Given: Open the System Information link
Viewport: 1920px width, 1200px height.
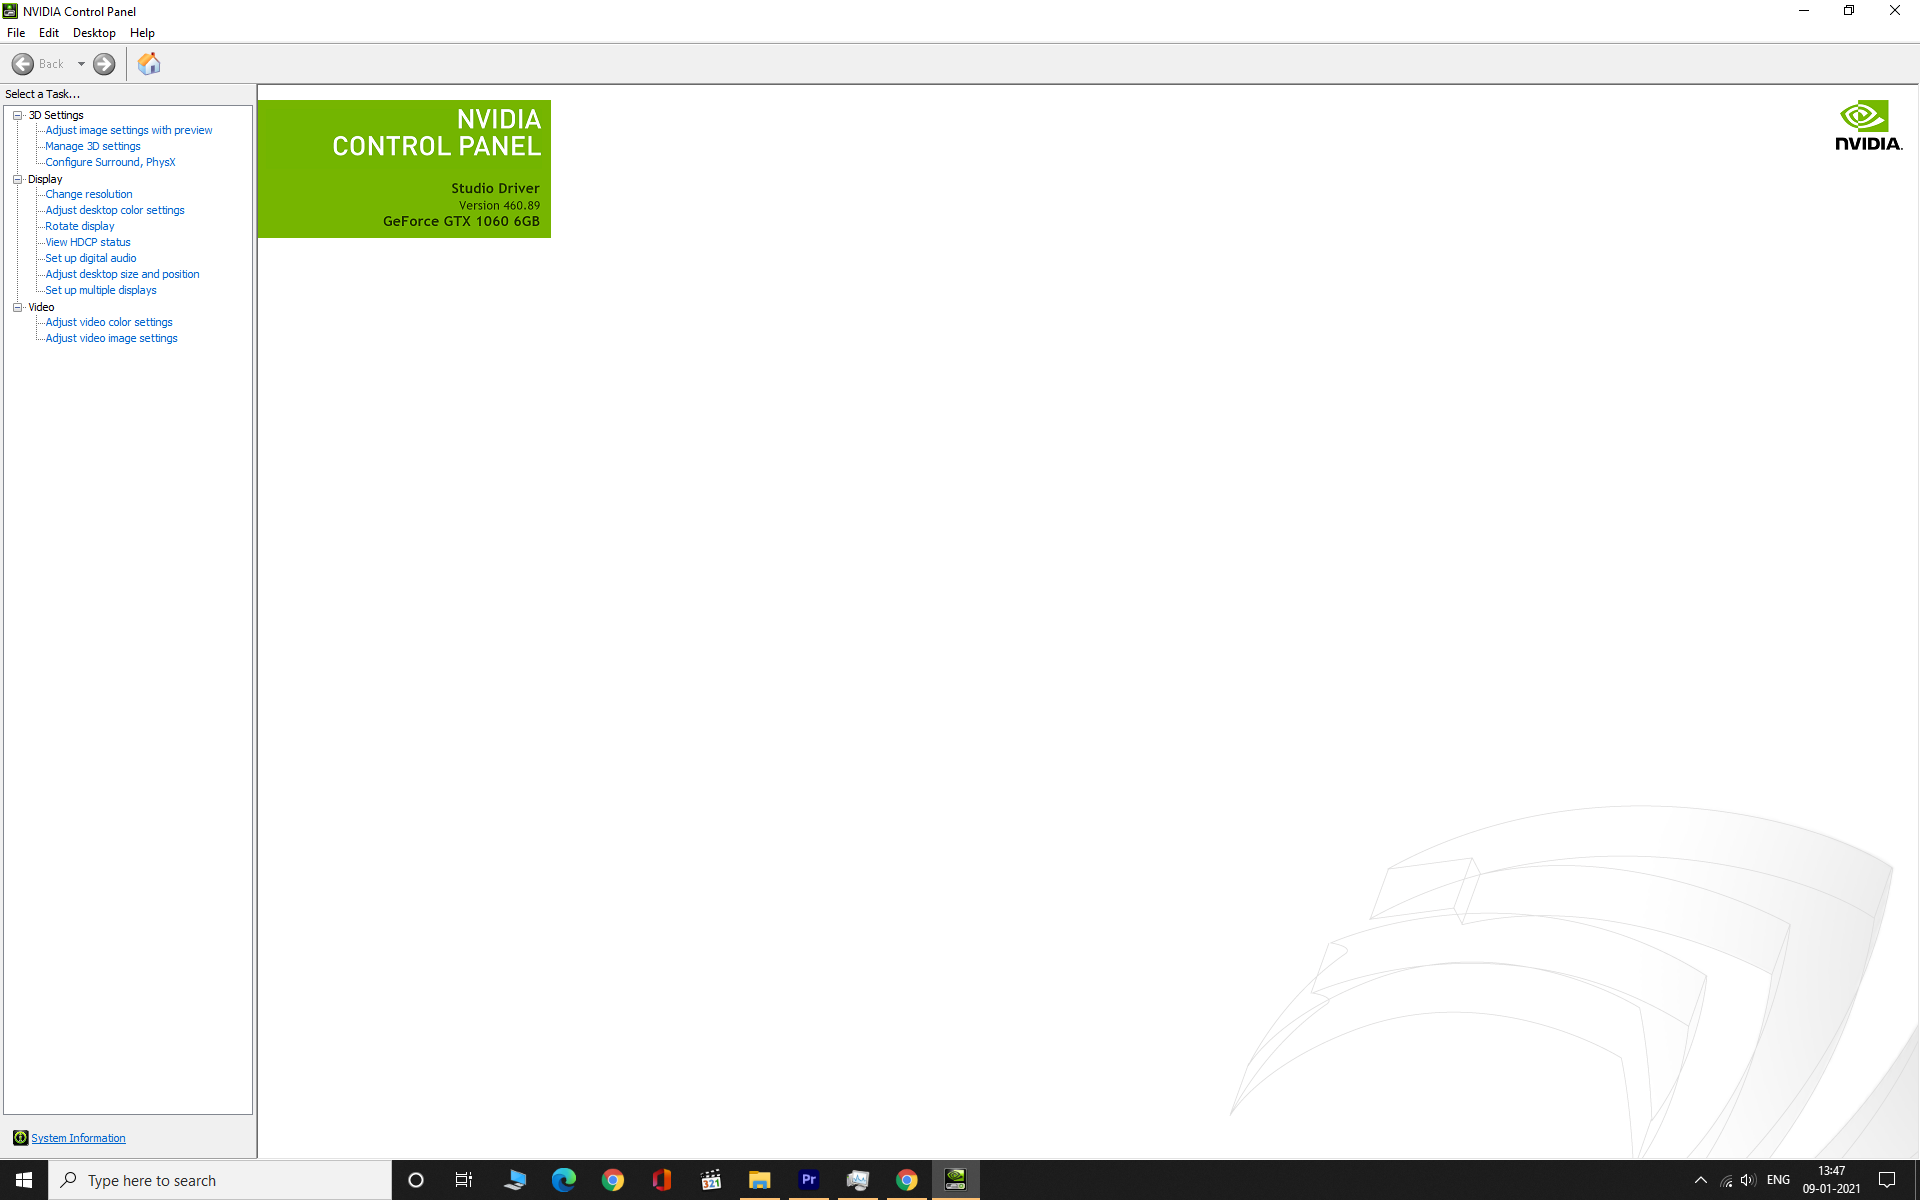Looking at the screenshot, I should 78,1138.
